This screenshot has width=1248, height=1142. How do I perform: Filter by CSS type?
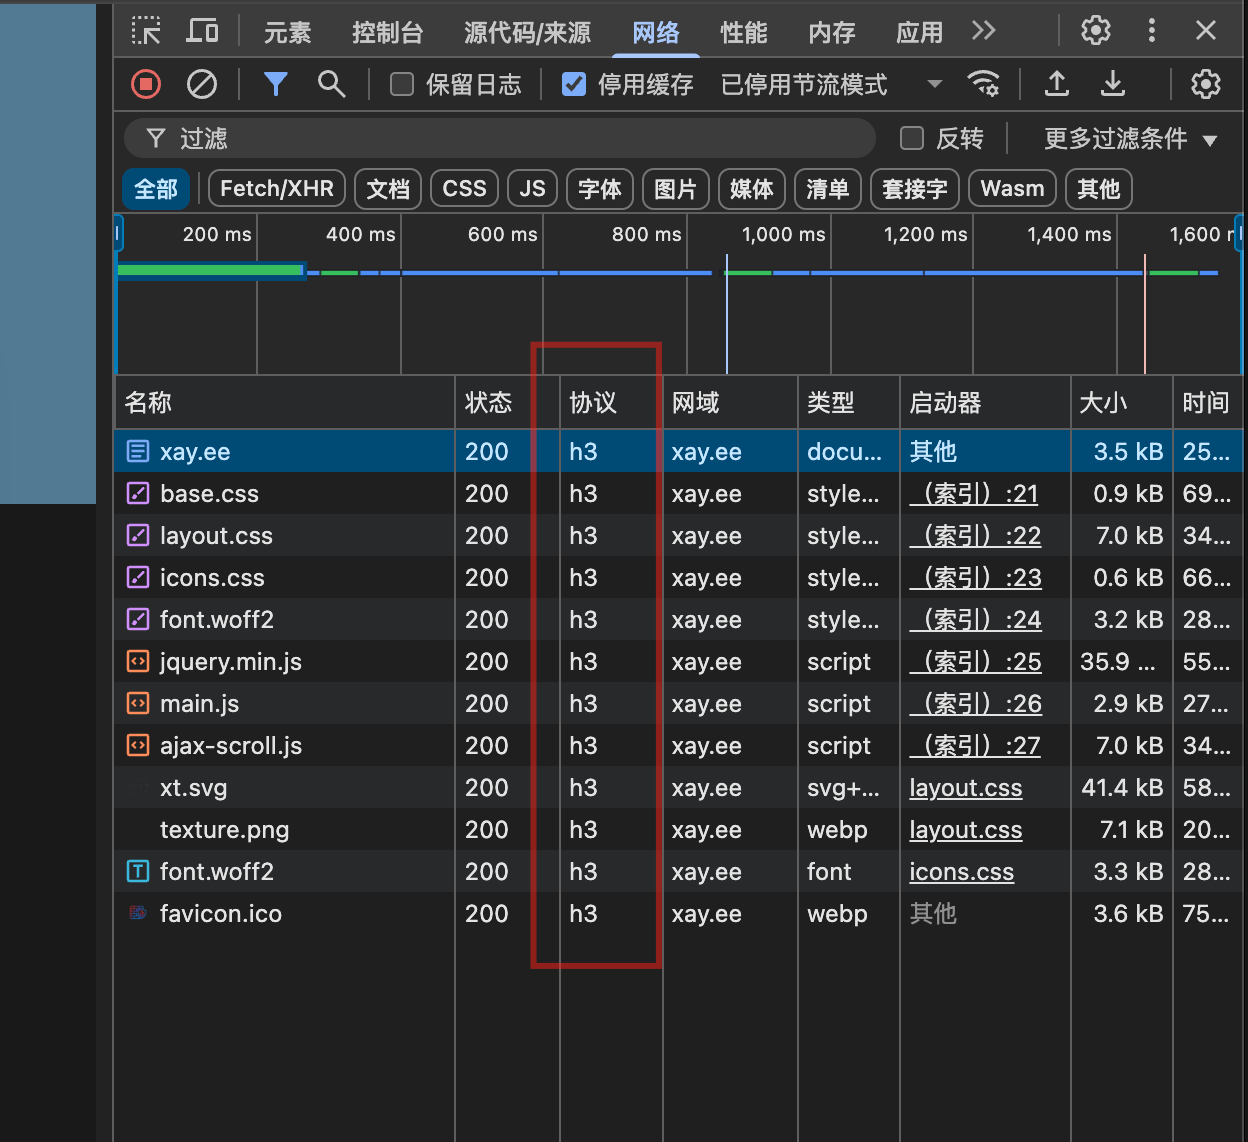[x=465, y=189]
